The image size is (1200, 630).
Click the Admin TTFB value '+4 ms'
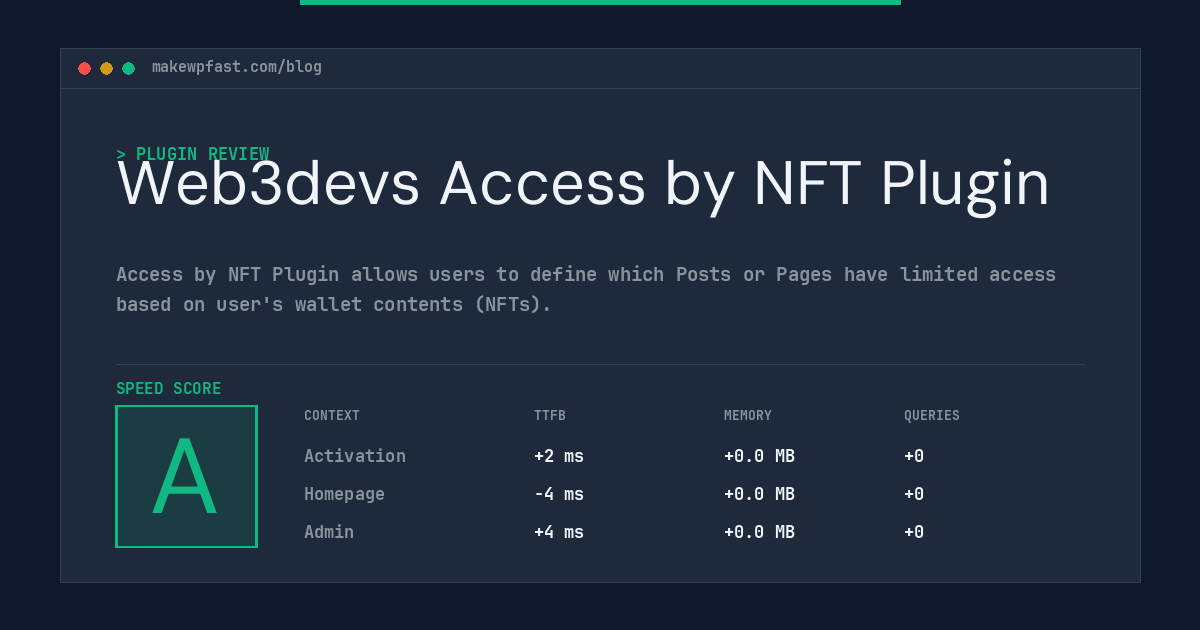pos(559,532)
